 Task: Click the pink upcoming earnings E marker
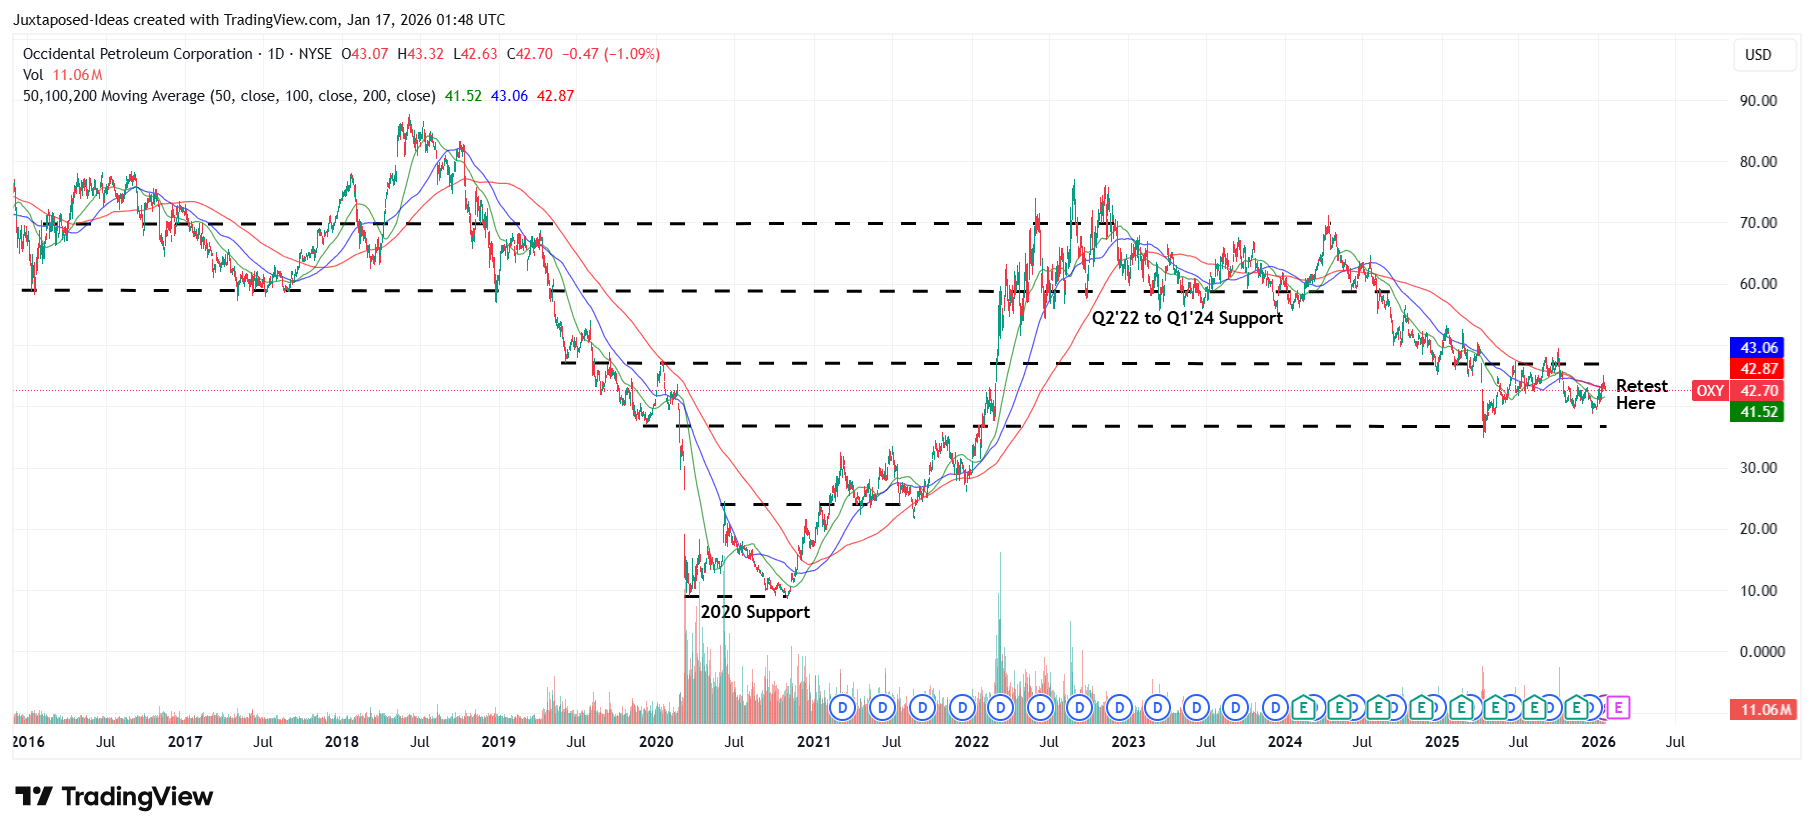1618,708
